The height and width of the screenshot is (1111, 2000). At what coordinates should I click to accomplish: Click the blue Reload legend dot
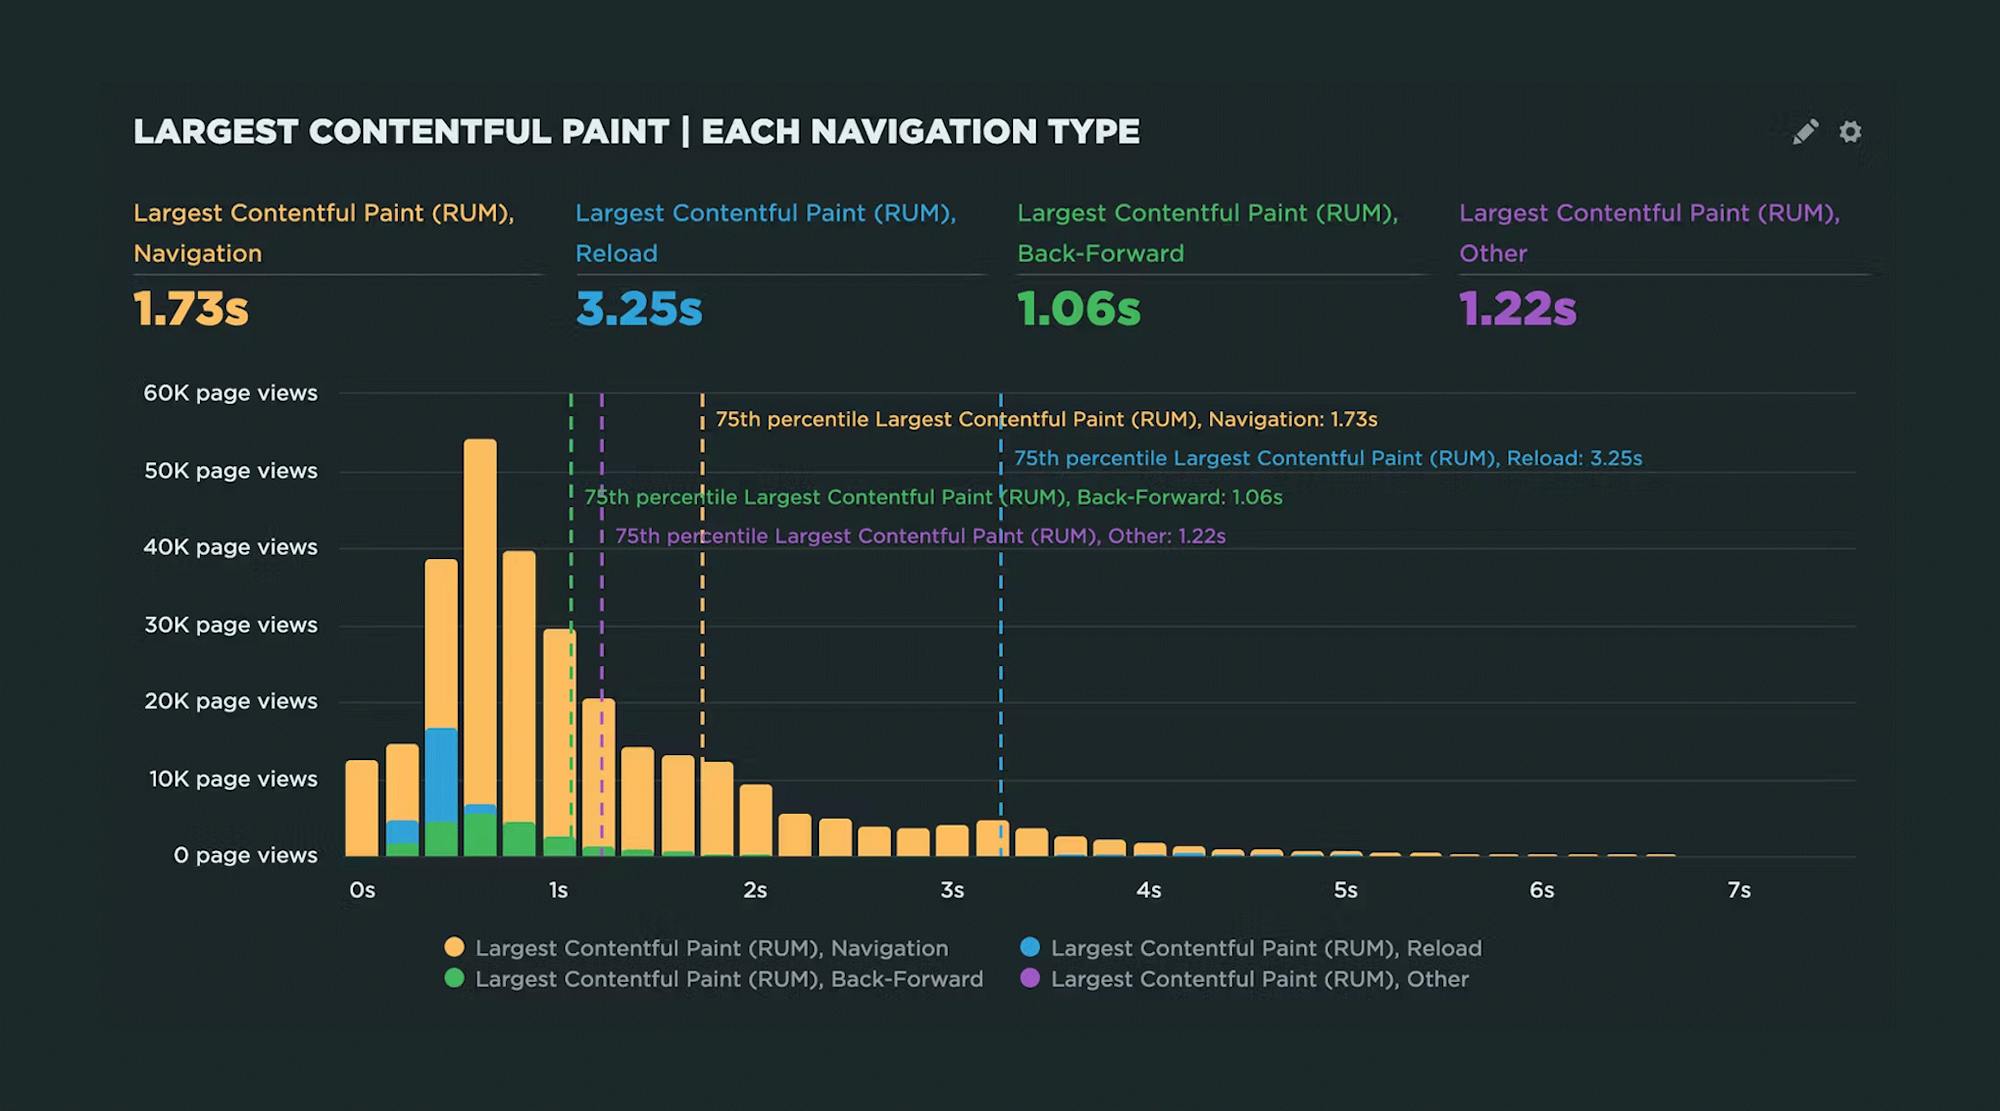(x=1030, y=947)
